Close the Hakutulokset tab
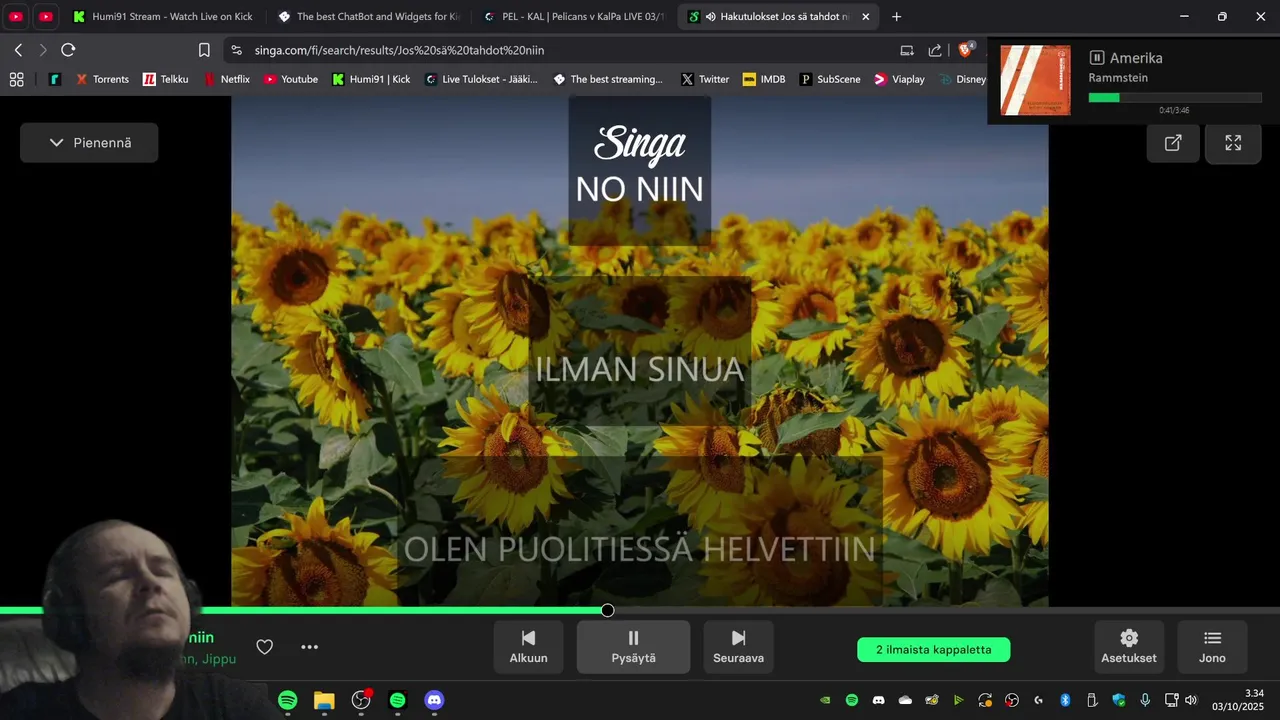Viewport: 1280px width, 720px height. point(865,17)
